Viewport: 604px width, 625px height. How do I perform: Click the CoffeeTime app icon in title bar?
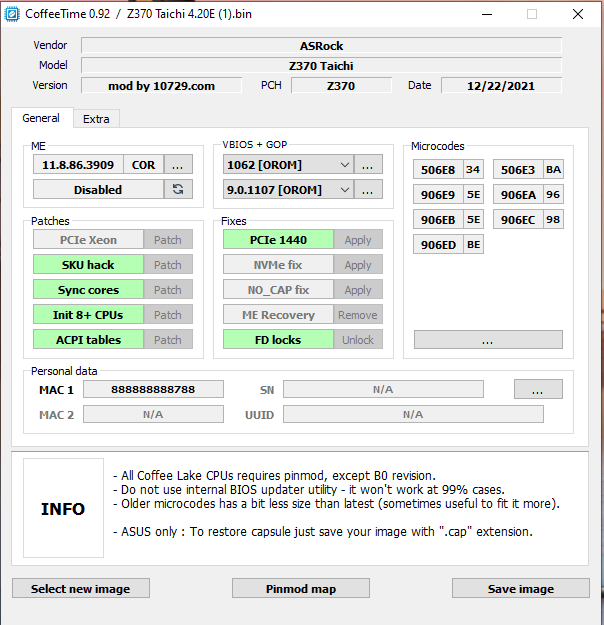(12, 14)
